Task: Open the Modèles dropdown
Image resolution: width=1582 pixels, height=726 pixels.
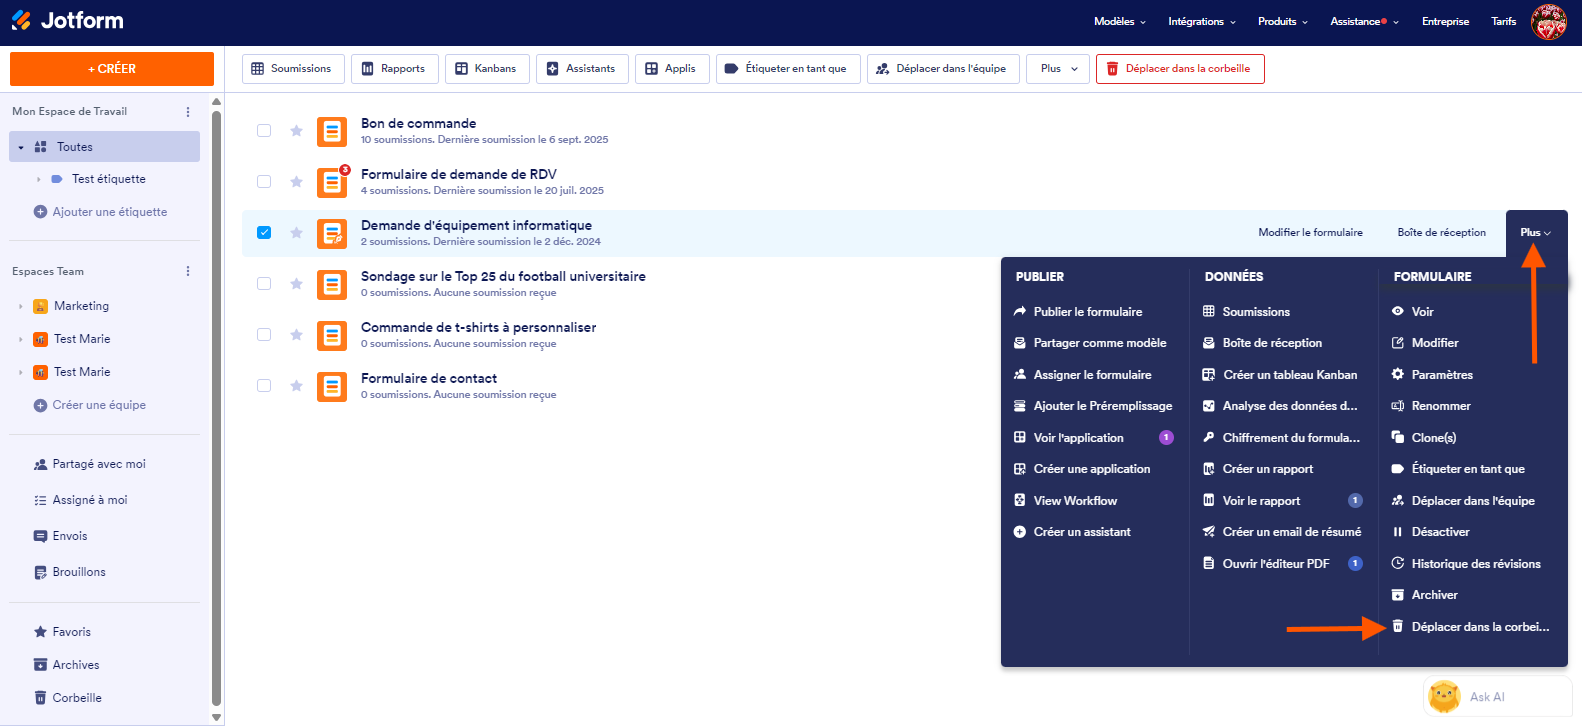Action: point(1120,21)
